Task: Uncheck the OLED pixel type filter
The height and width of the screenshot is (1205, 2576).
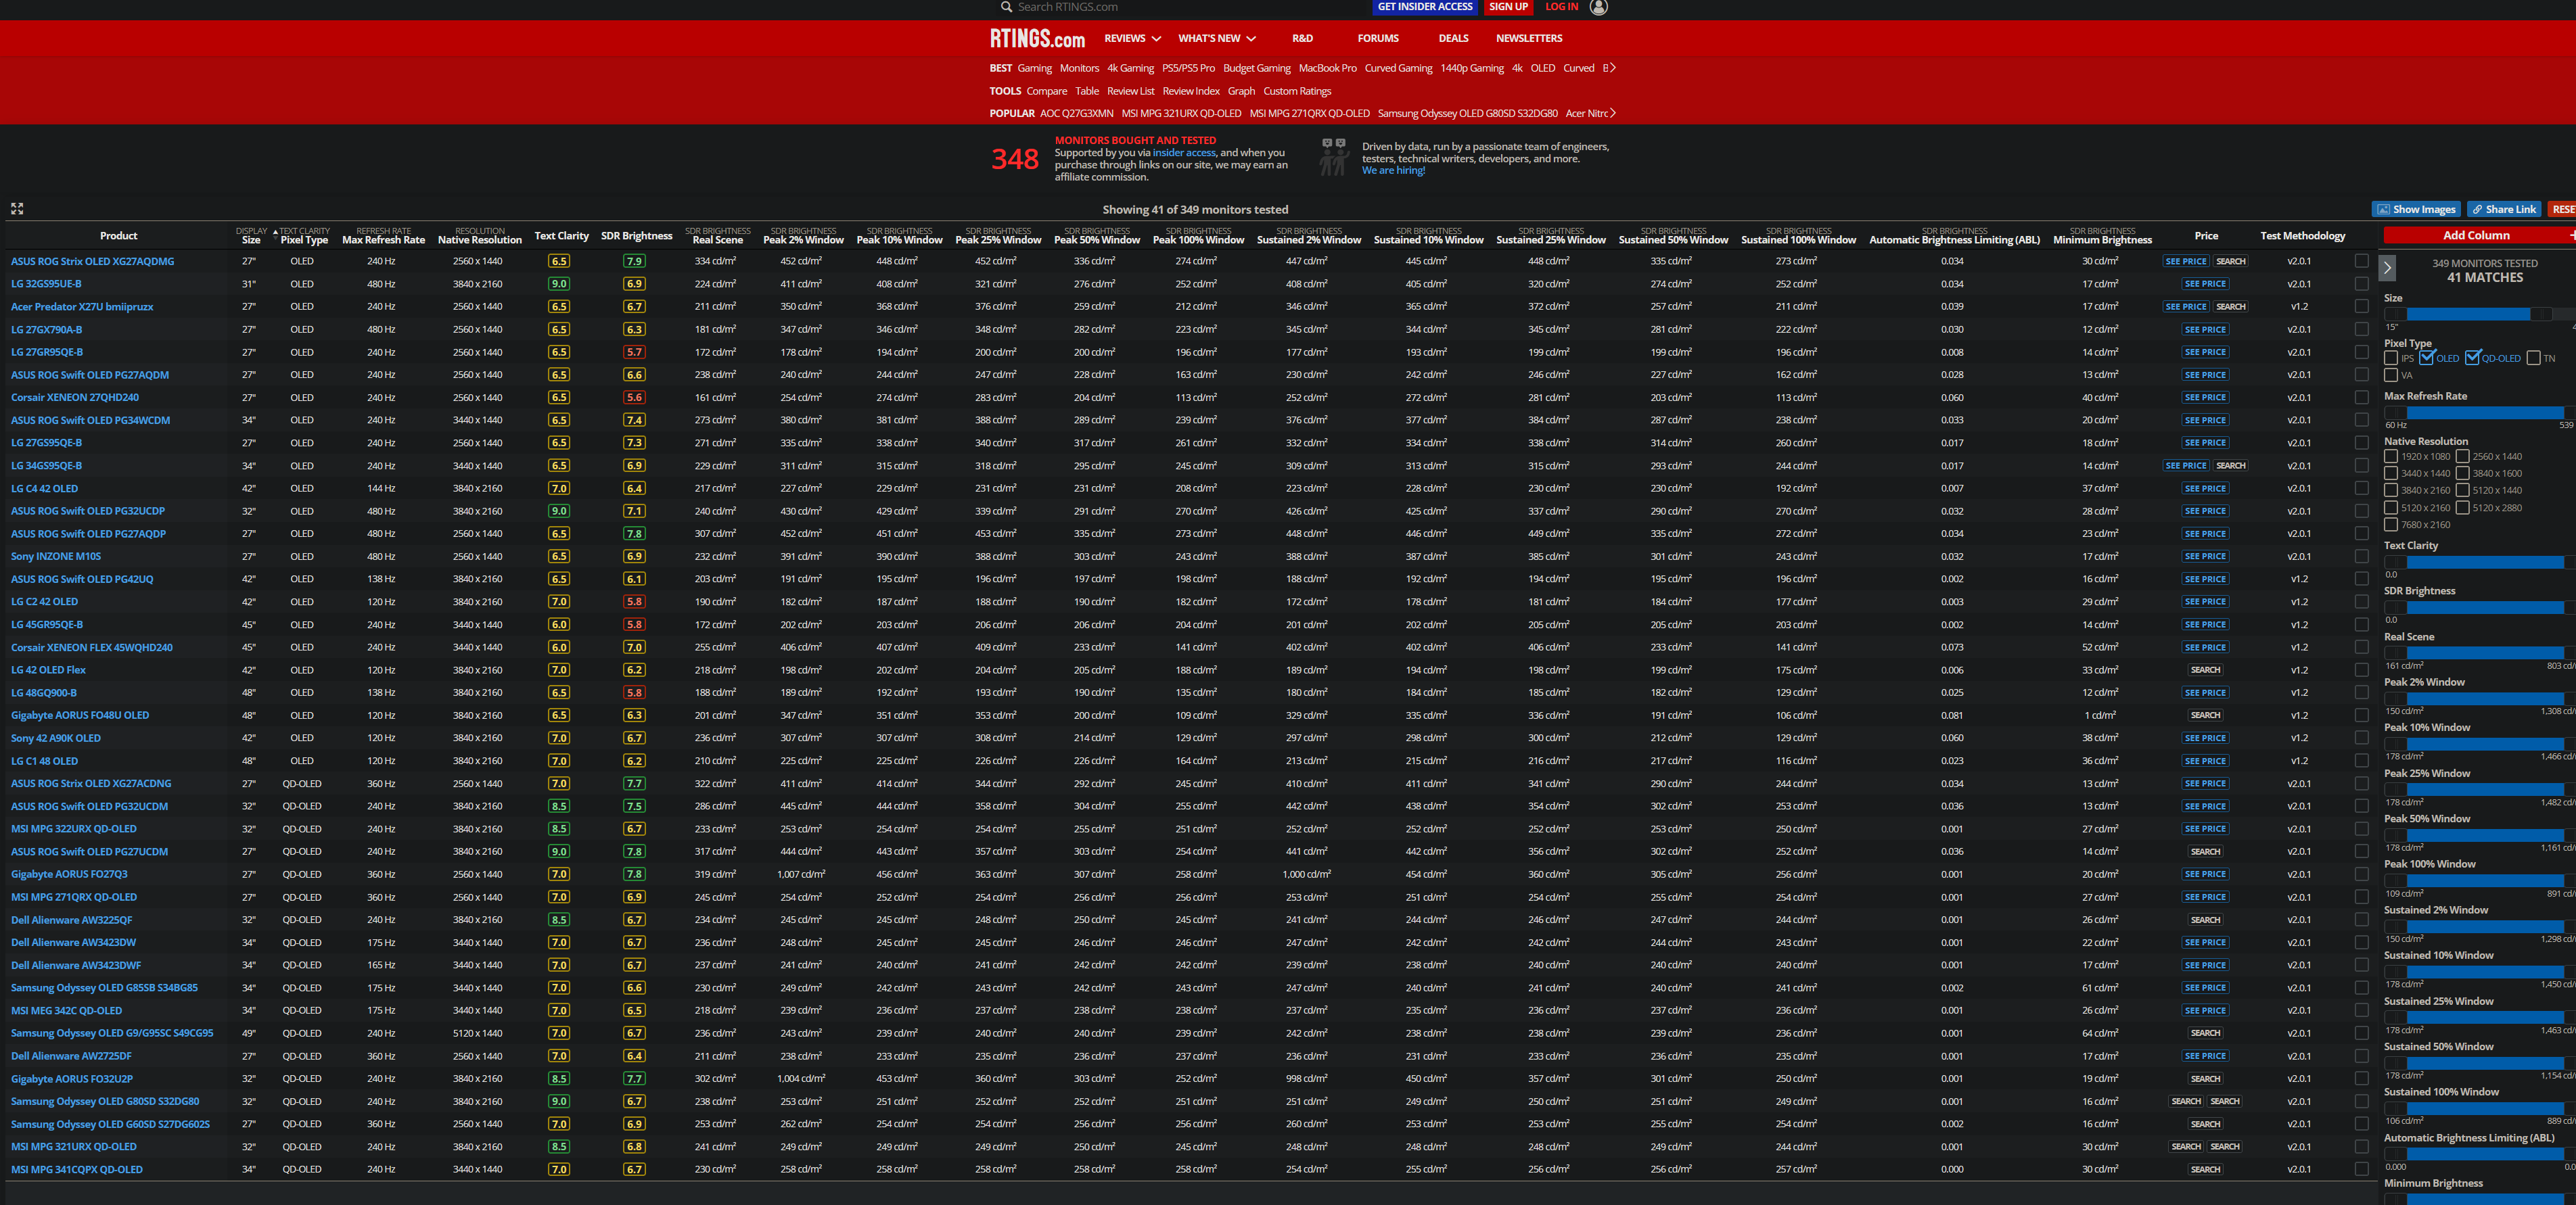Action: point(2428,358)
